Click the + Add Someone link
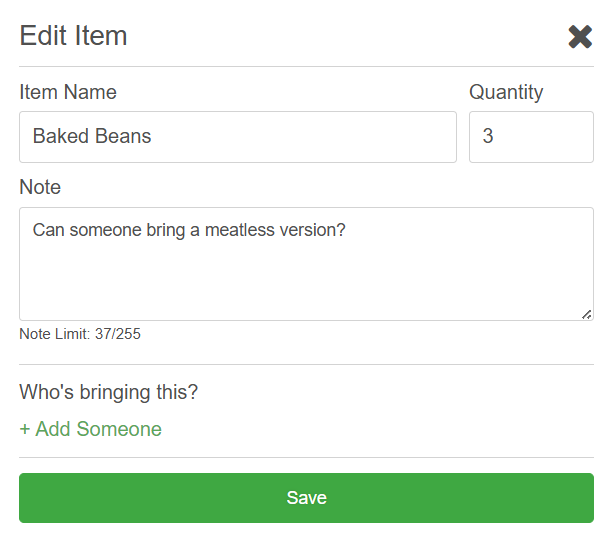The height and width of the screenshot is (540, 608). (x=91, y=429)
